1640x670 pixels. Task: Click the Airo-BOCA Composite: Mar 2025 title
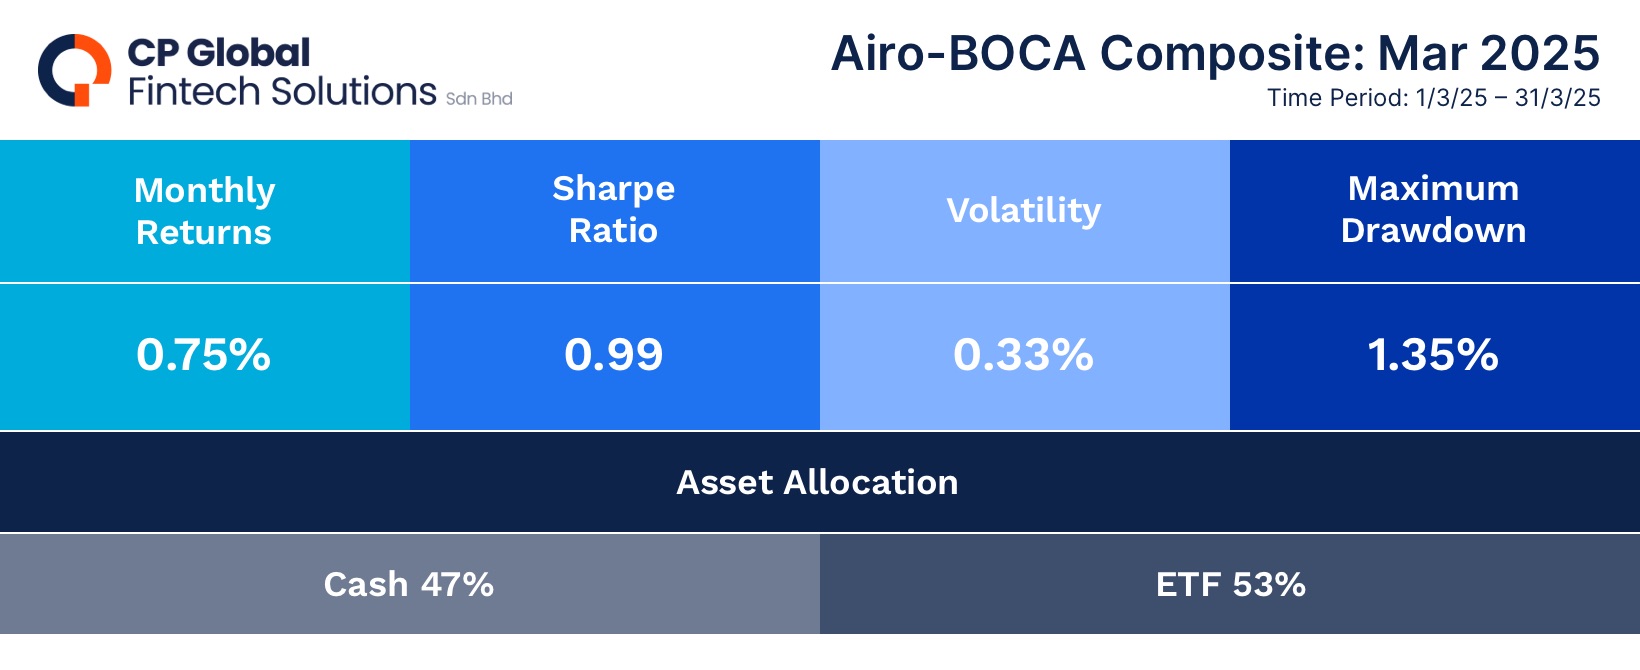pos(1215,53)
